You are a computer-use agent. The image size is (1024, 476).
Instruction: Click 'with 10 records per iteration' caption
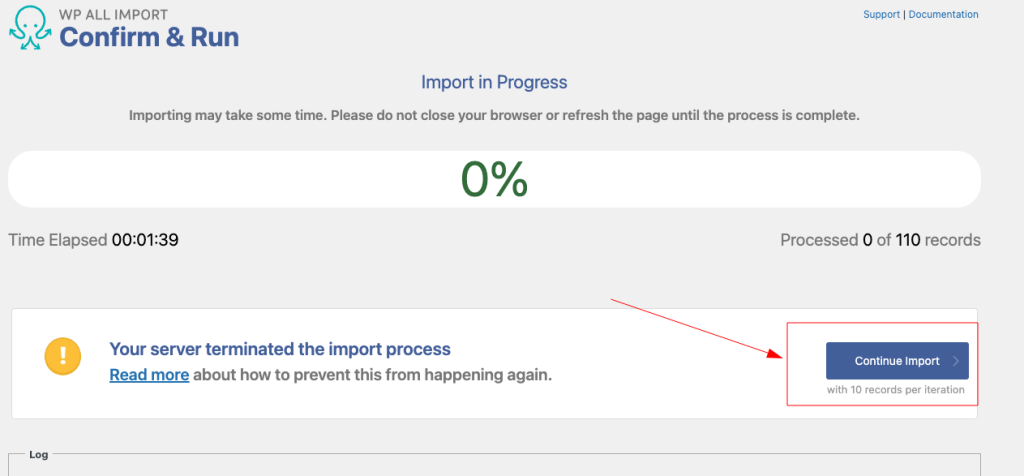pyautogui.click(x=896, y=390)
